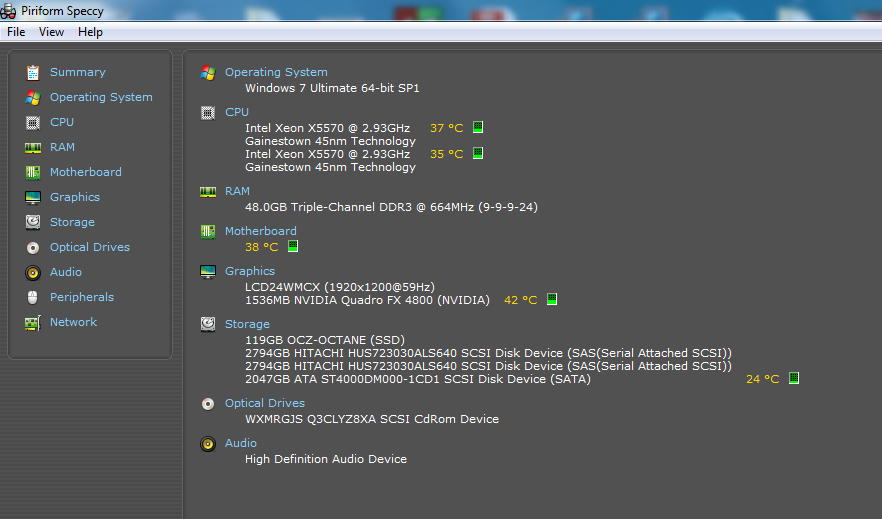Open Storage section from sidebar
This screenshot has height=519, width=882.
(x=72, y=222)
